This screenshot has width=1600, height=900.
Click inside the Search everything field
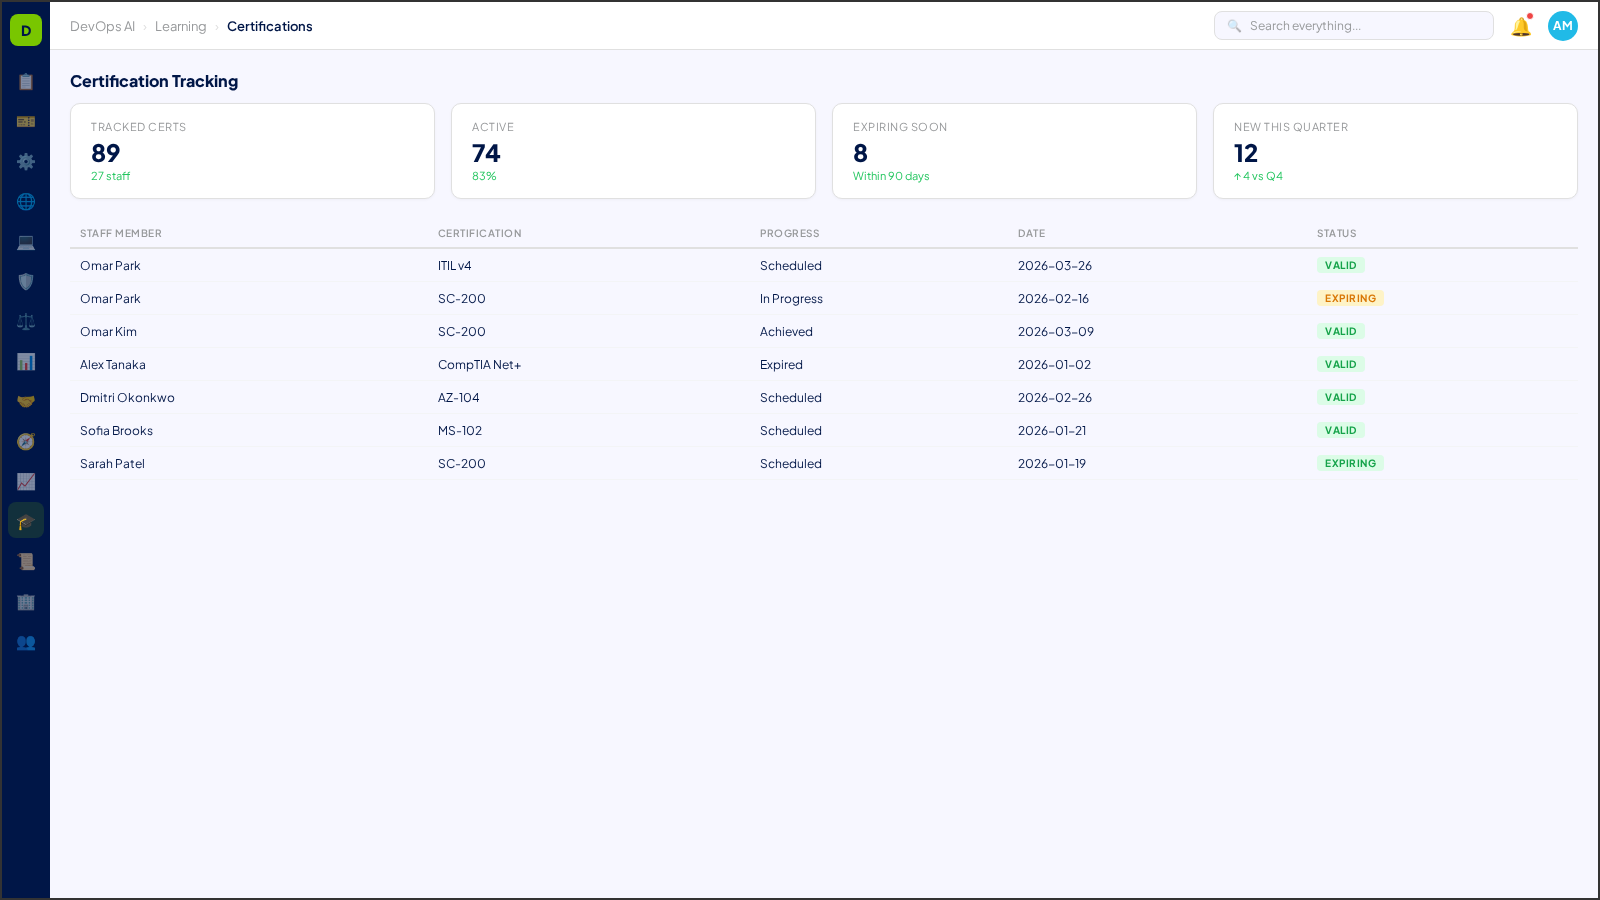[1352, 25]
